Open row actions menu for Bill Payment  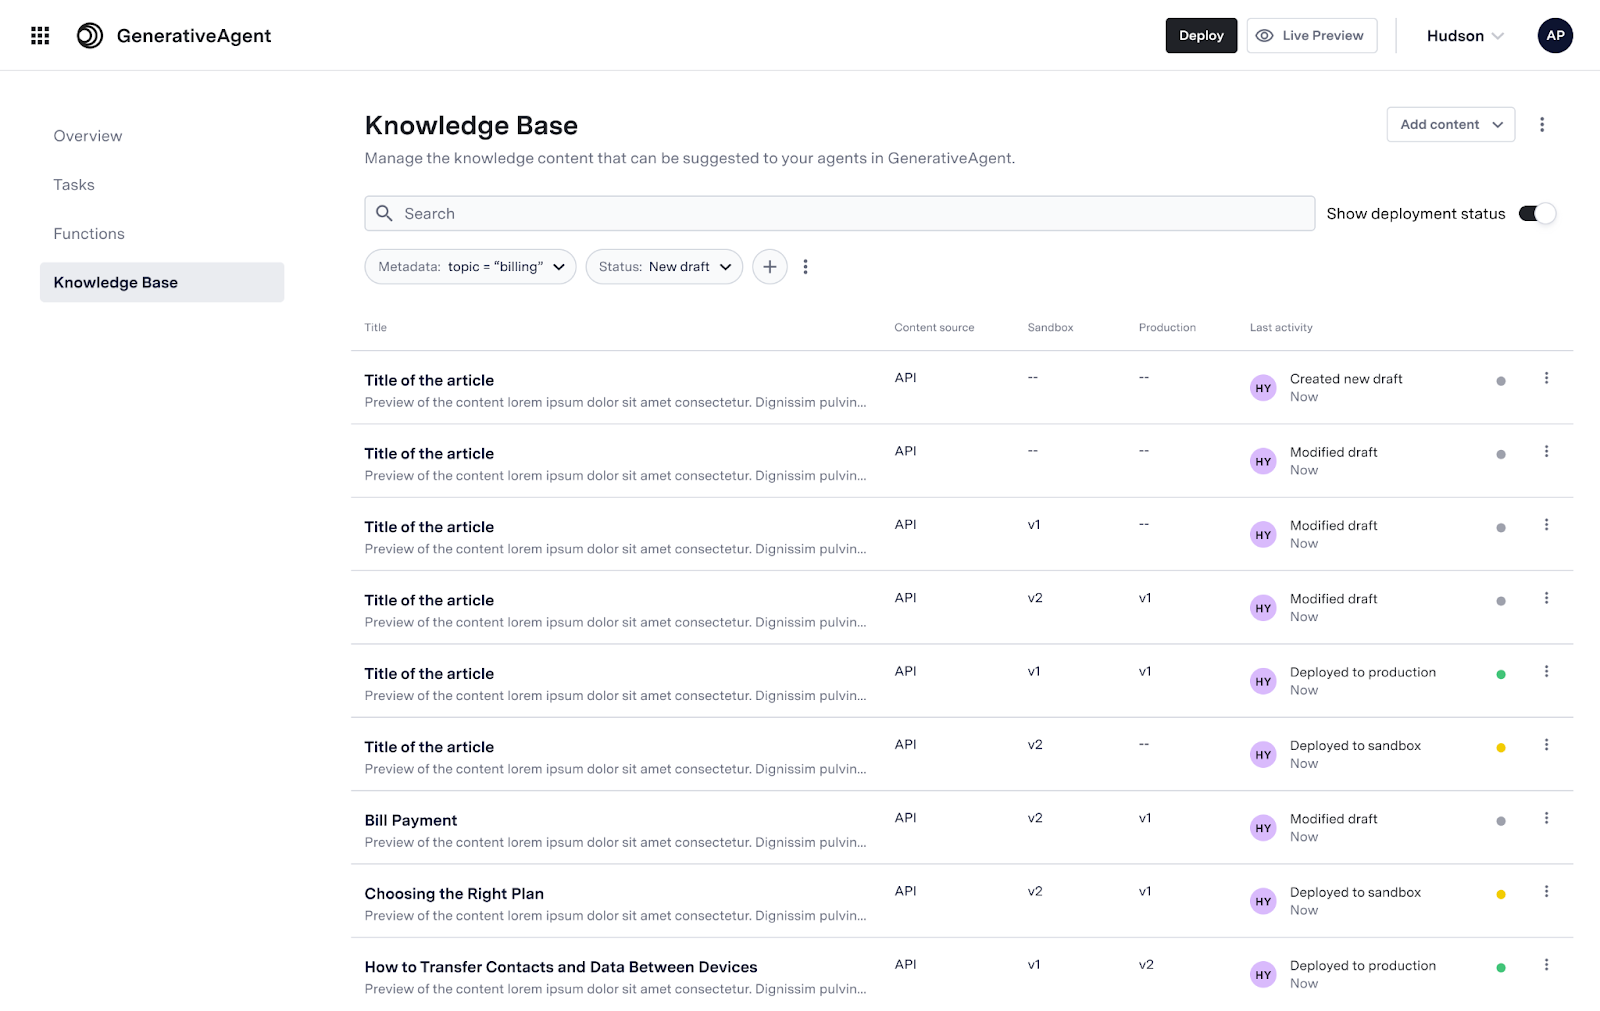1546,818
